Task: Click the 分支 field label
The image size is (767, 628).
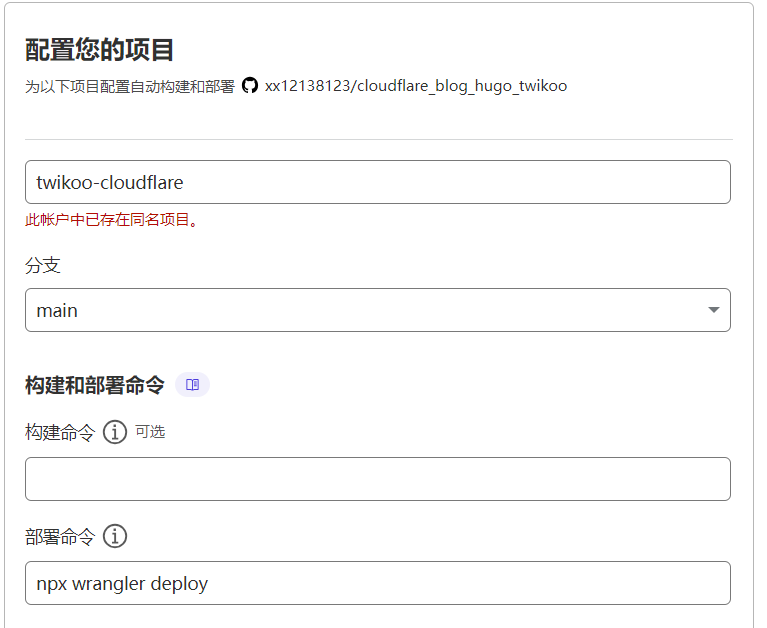Action: [x=43, y=265]
